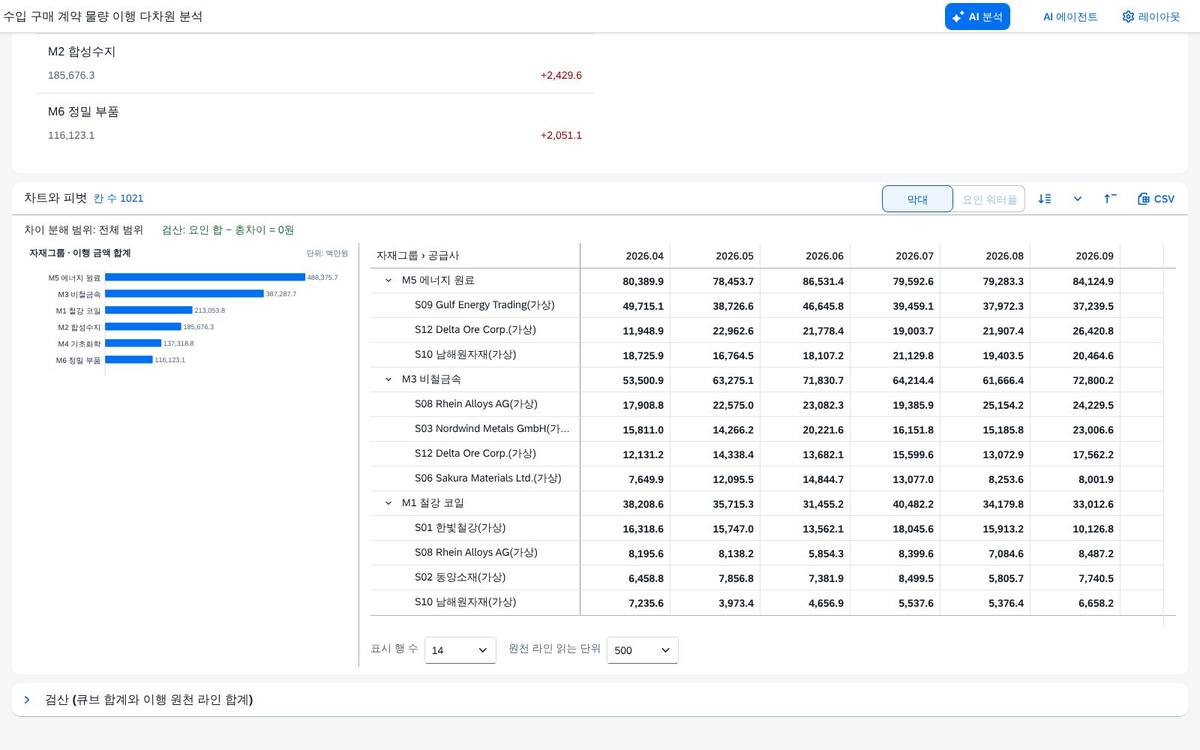Screen dimensions: 1200x750
Task: Collapse the M1 철강 코일 group row
Action: [389, 504]
